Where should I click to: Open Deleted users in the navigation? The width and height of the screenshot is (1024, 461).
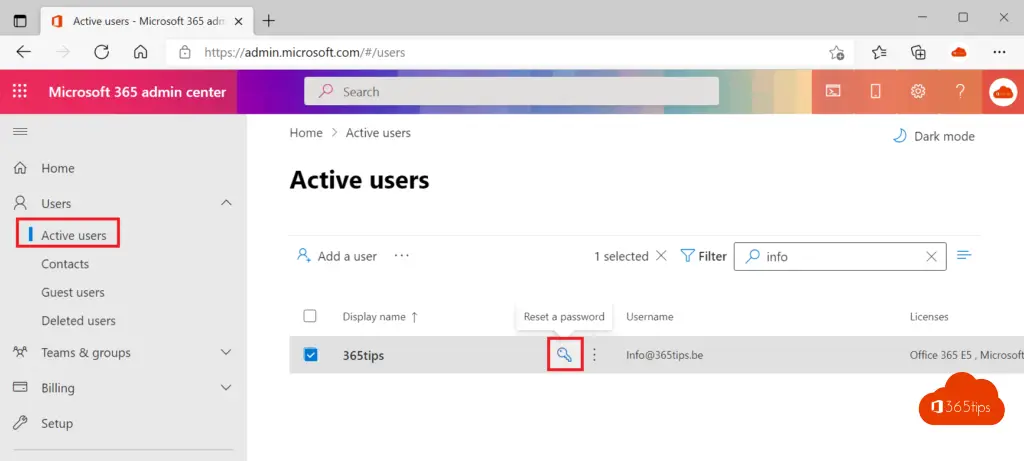pos(78,321)
